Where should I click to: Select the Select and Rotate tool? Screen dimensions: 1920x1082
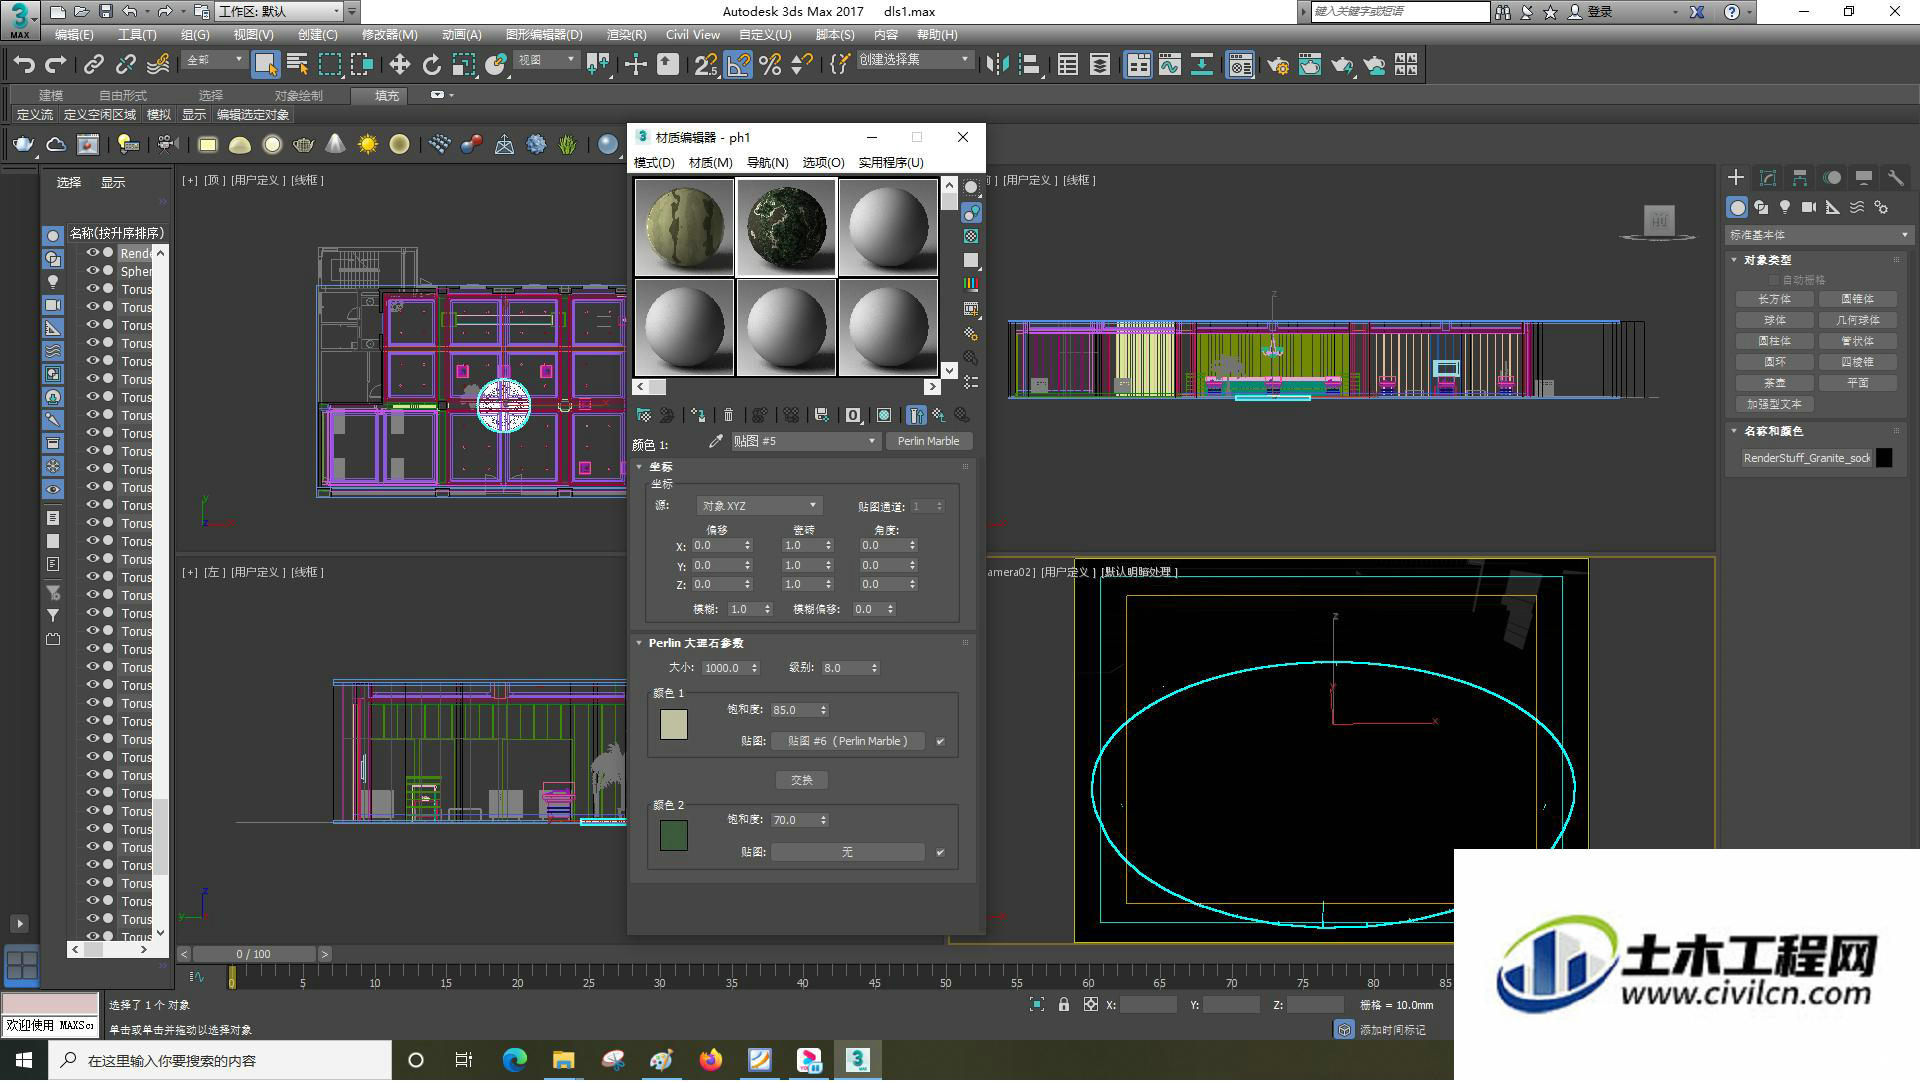coord(431,65)
